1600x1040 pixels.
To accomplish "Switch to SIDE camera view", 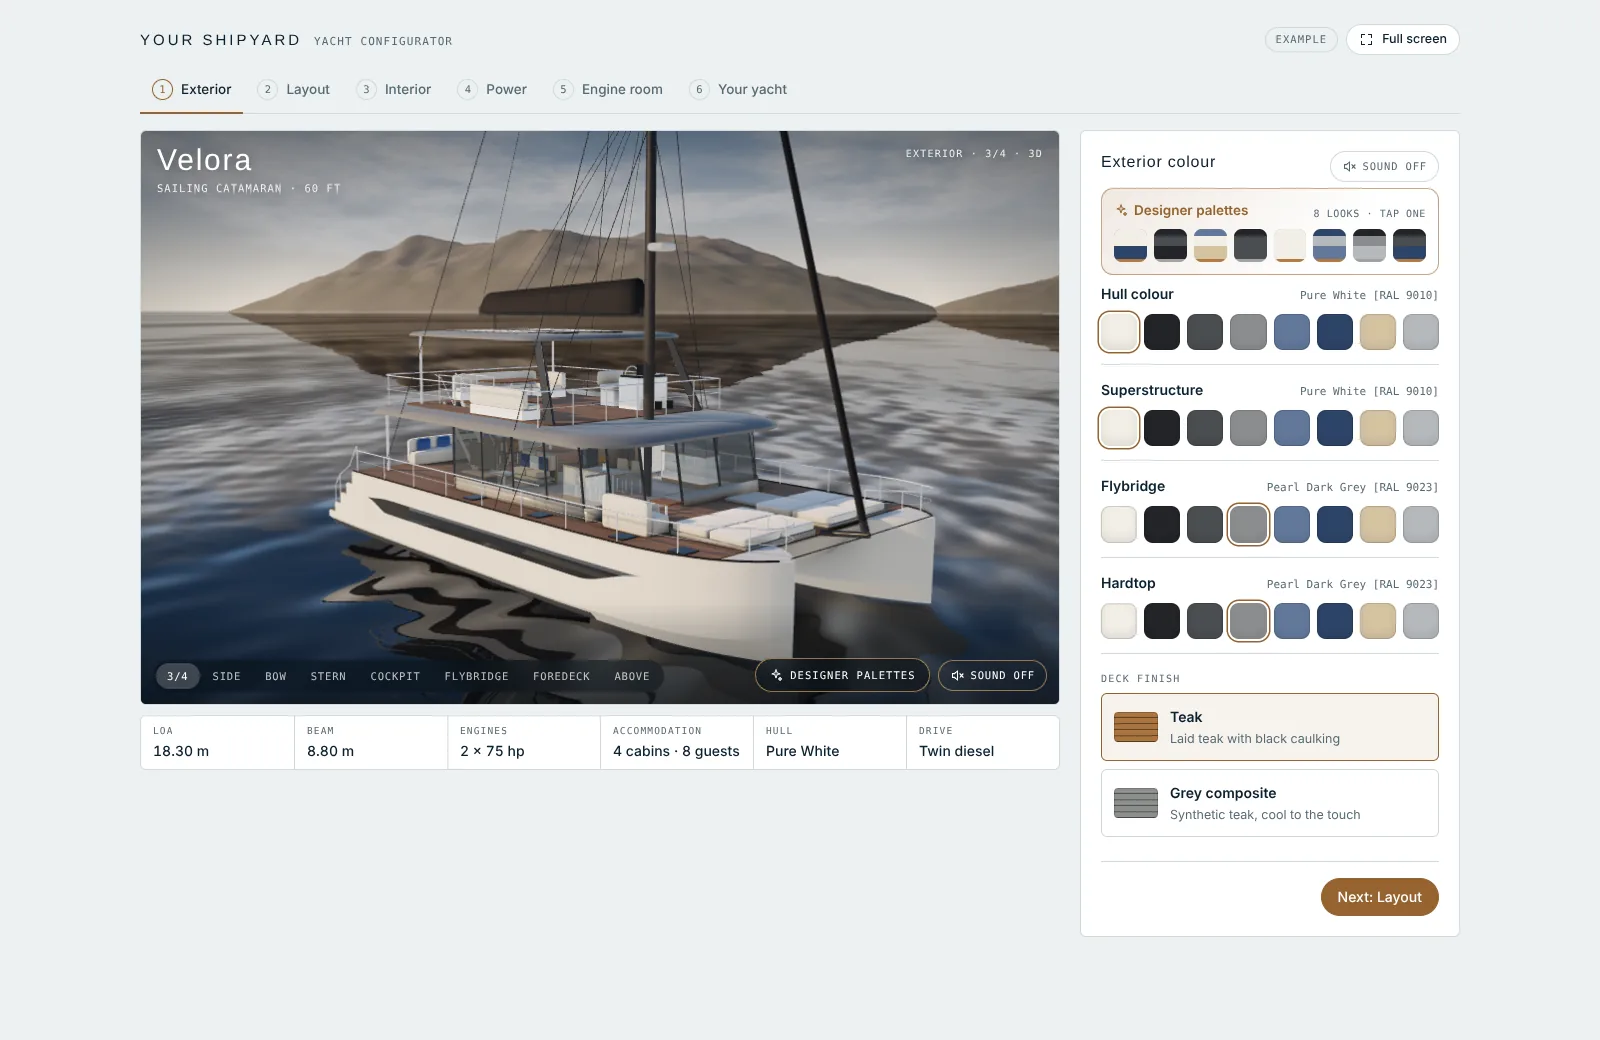I will pyautogui.click(x=226, y=676).
